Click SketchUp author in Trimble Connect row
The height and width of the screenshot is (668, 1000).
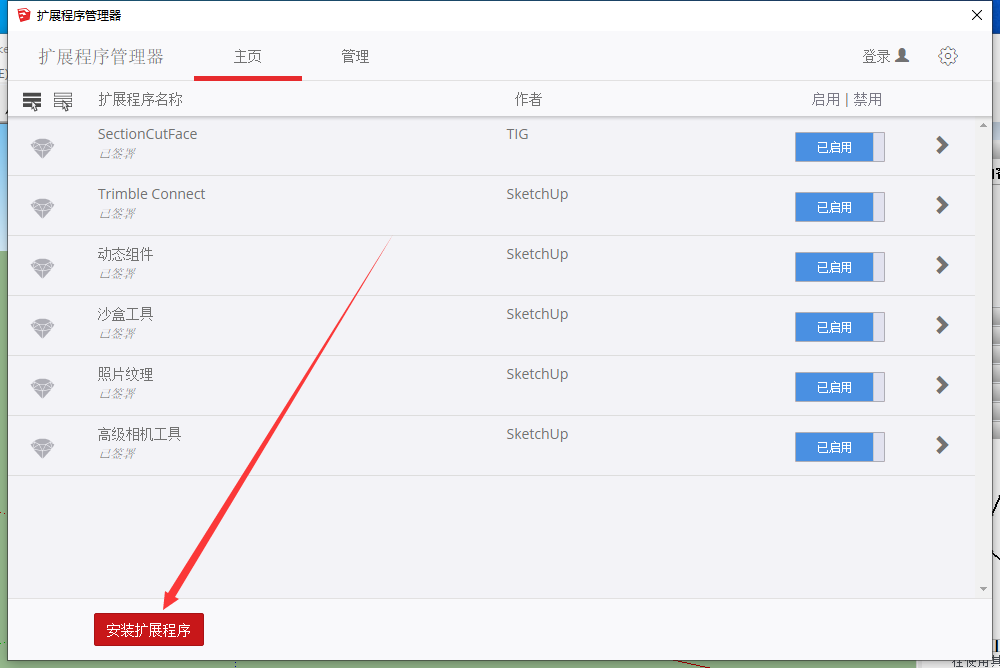click(537, 194)
